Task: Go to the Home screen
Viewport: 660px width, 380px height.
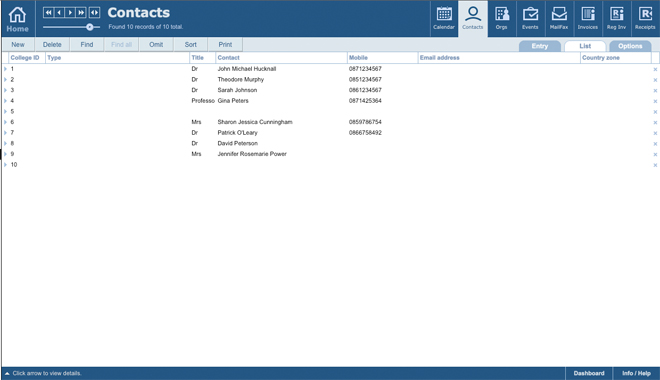Action: (x=17, y=19)
